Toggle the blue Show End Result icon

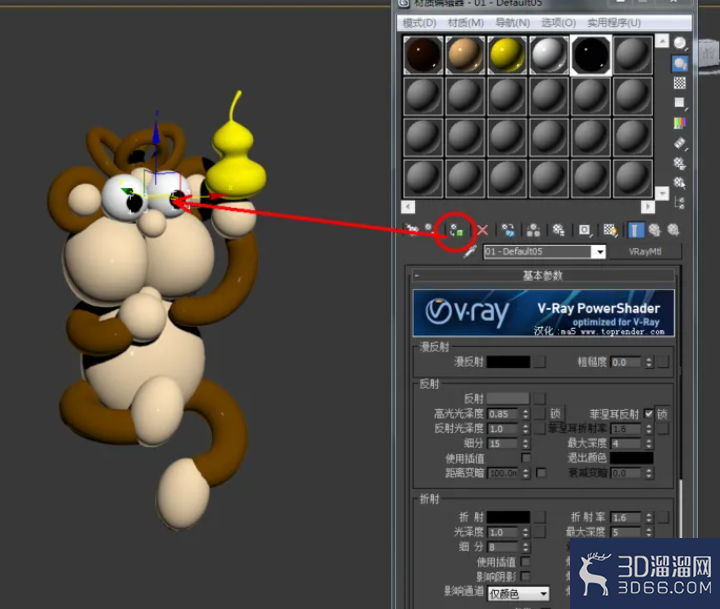click(x=636, y=230)
